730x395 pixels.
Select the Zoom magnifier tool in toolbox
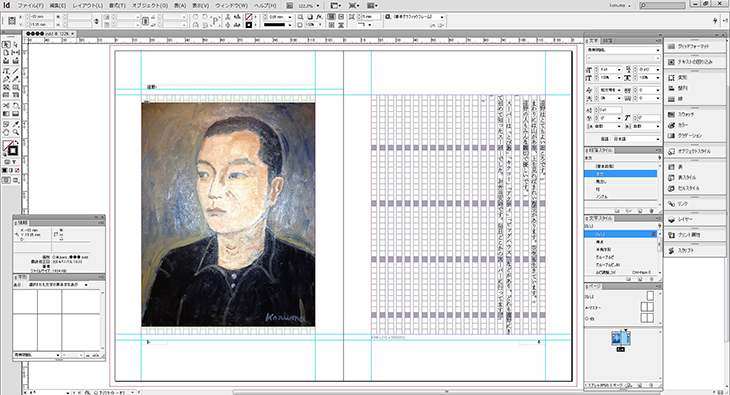(15, 132)
